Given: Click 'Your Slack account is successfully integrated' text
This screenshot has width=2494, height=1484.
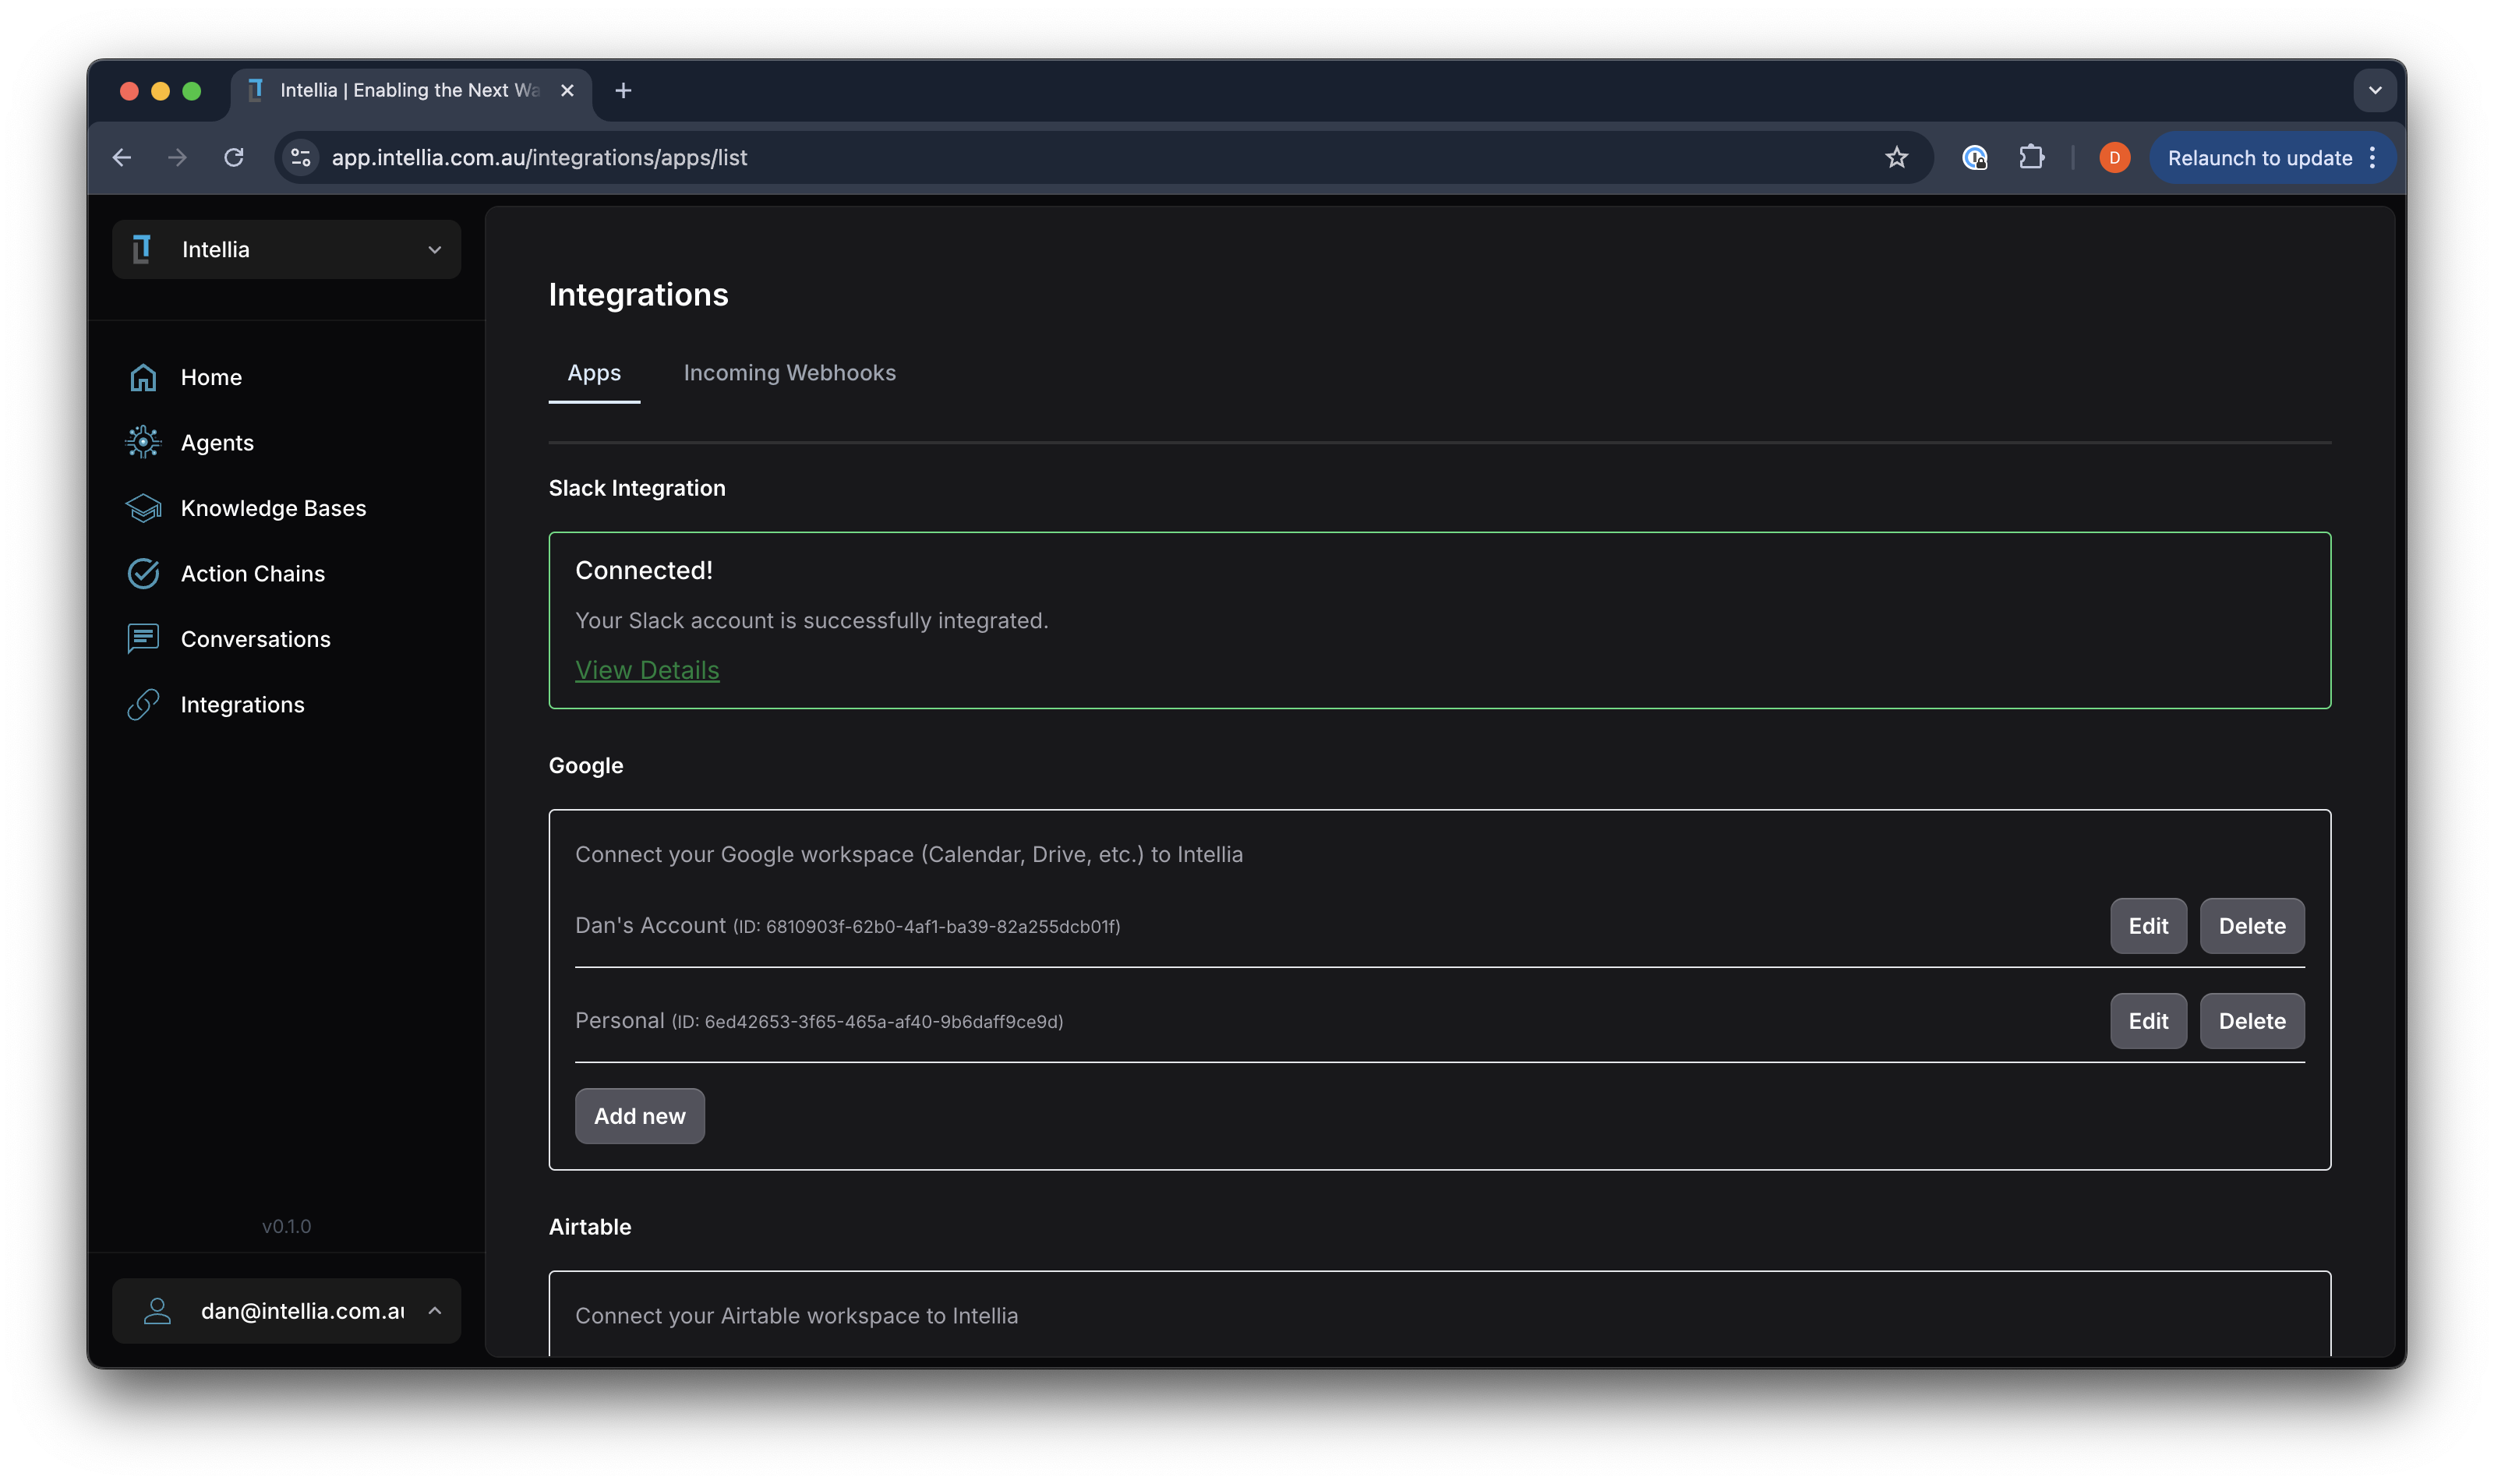Looking at the screenshot, I should click(811, 620).
